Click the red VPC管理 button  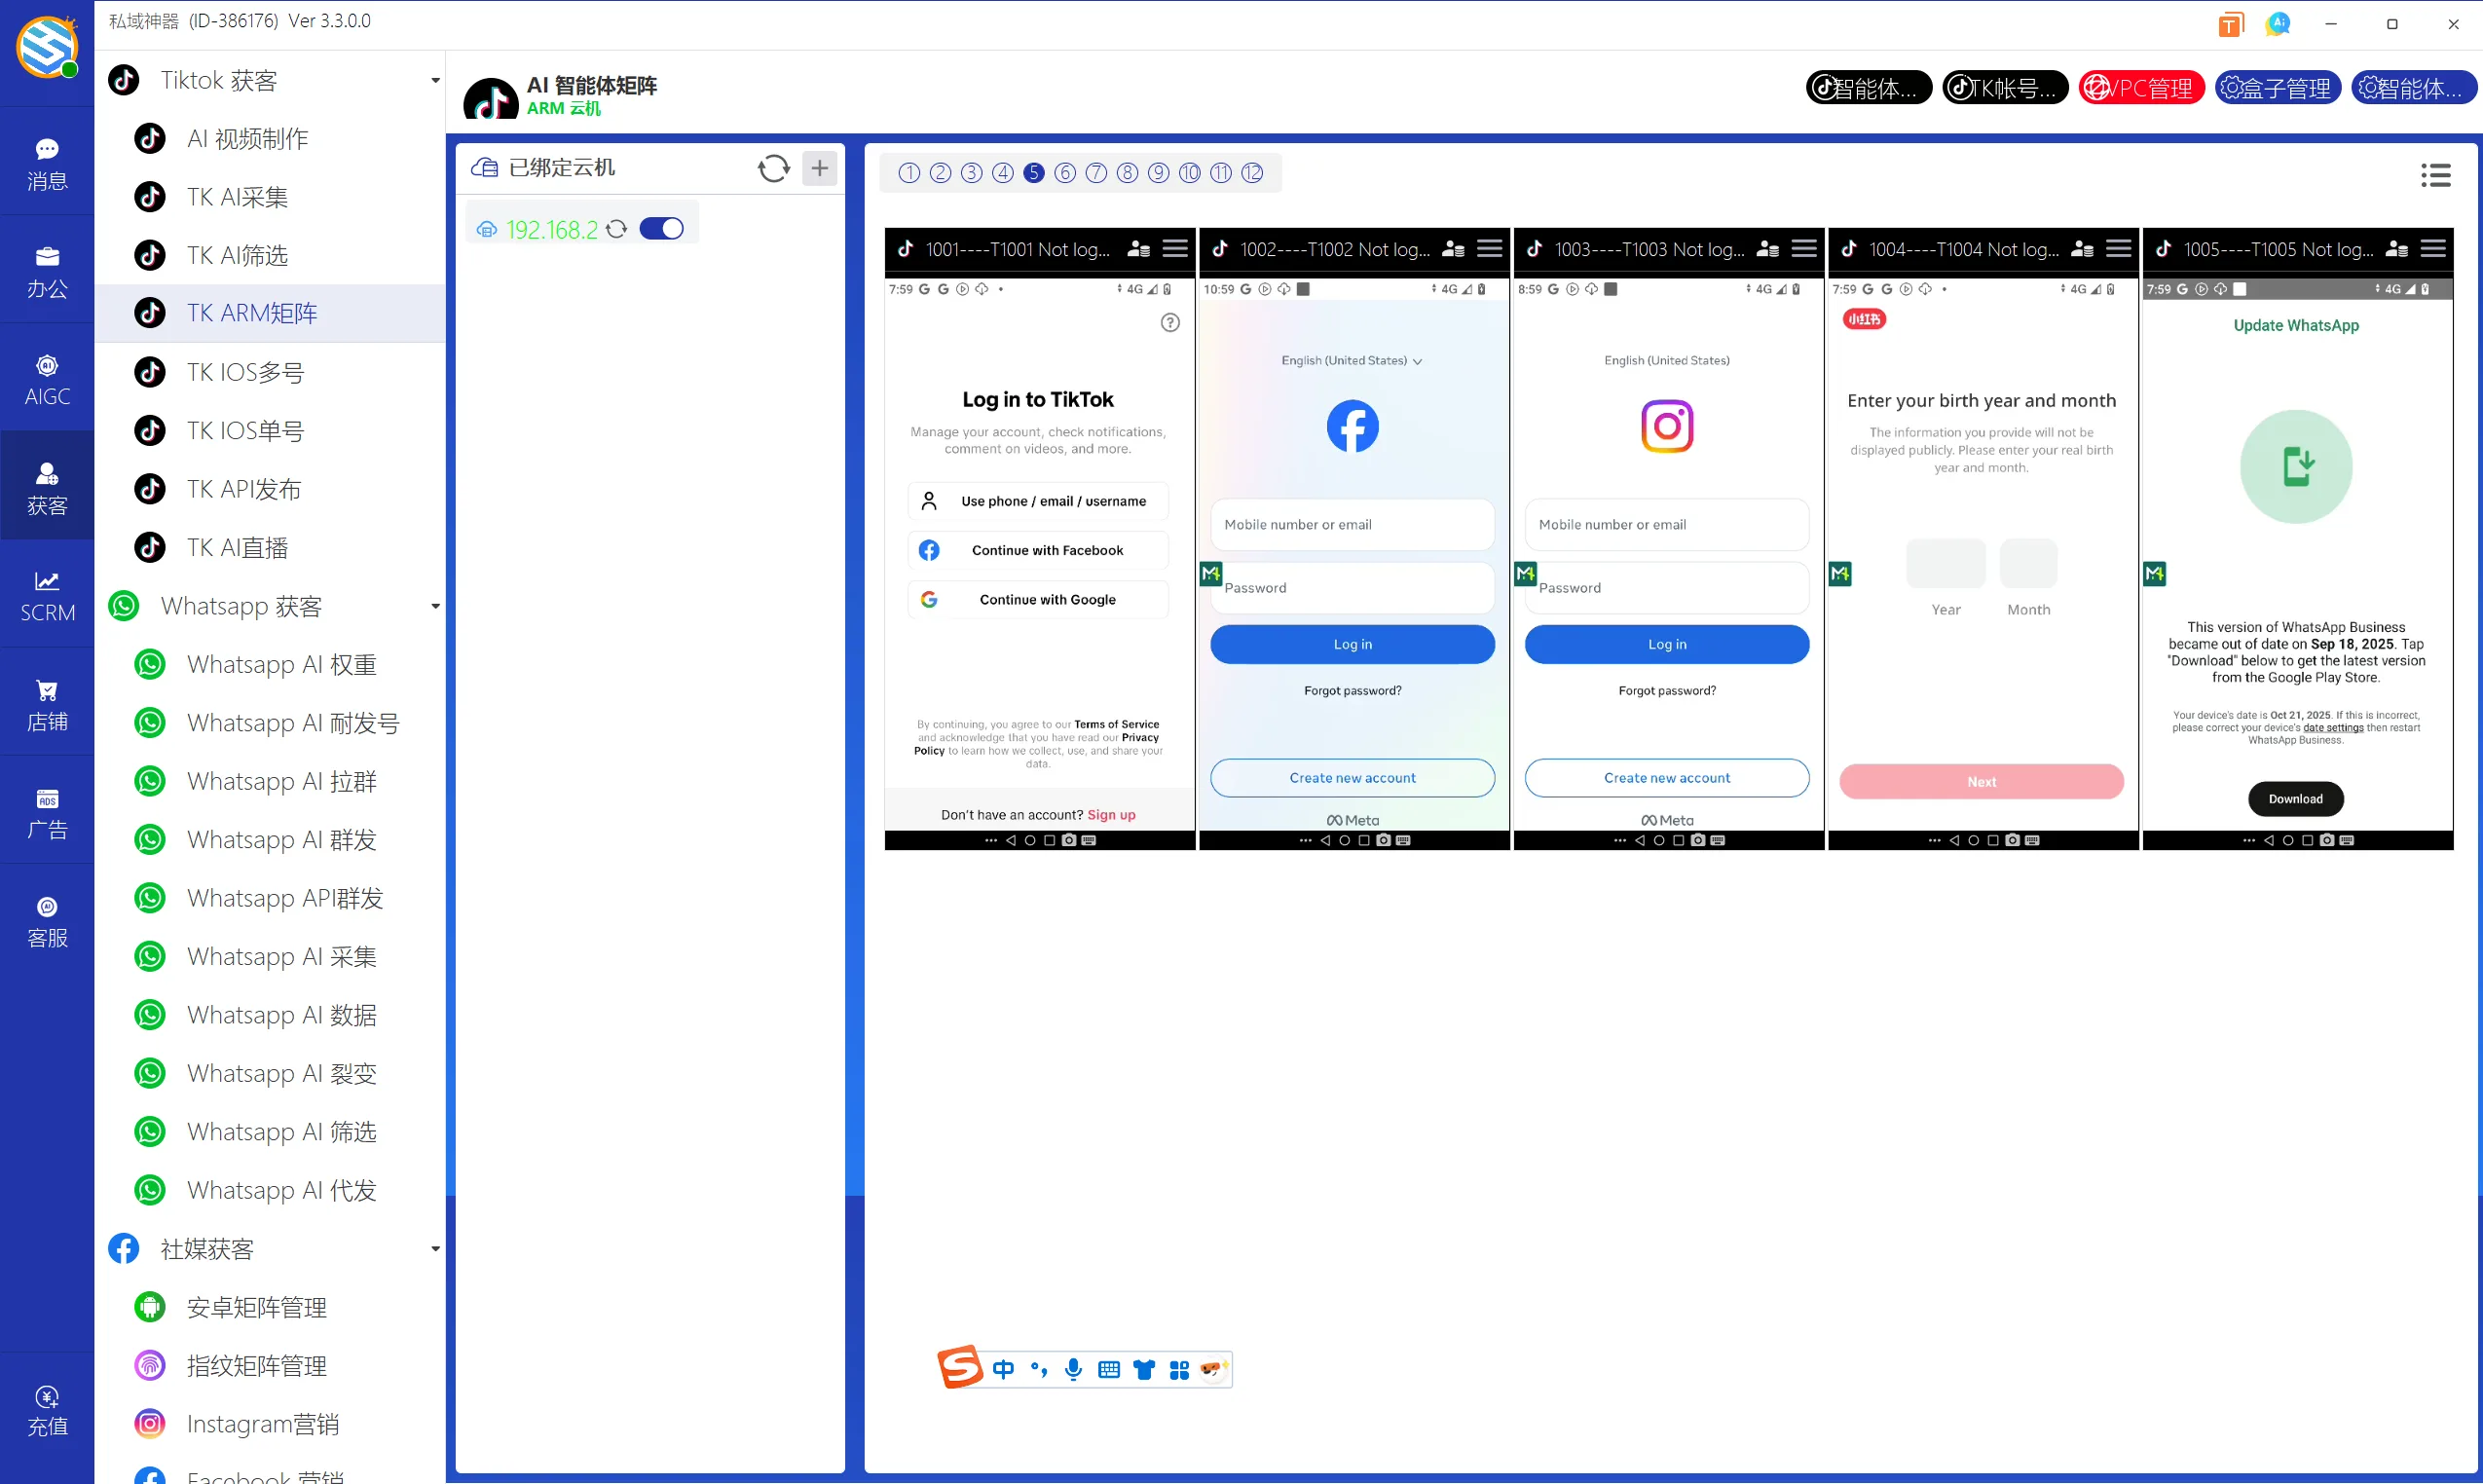pyautogui.click(x=2140, y=88)
